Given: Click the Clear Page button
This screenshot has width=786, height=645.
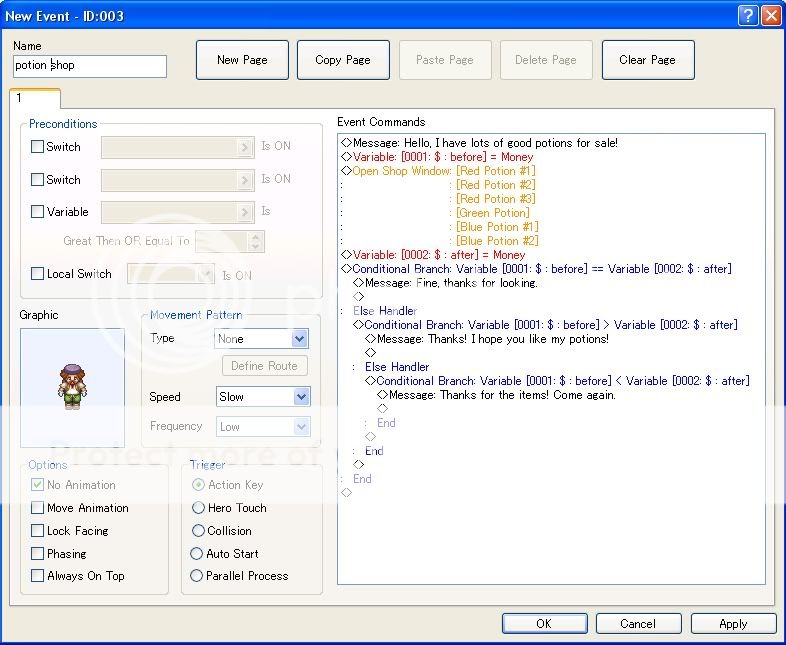Looking at the screenshot, I should 648,60.
